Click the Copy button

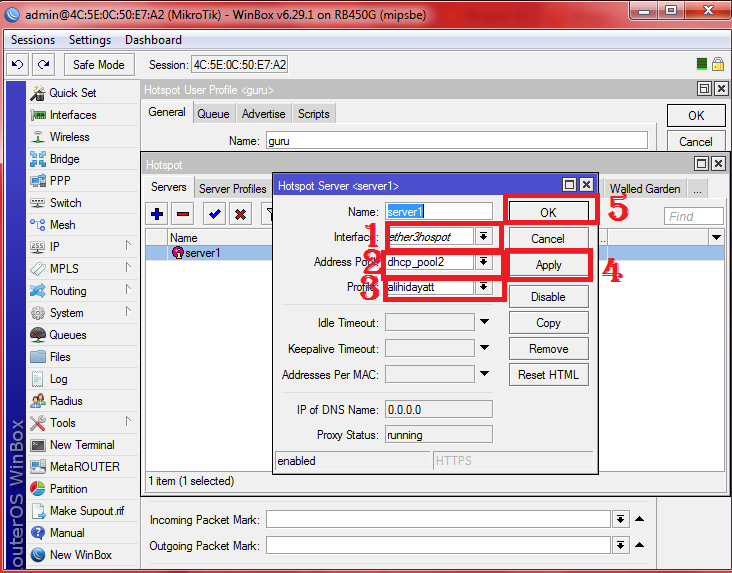coord(549,323)
